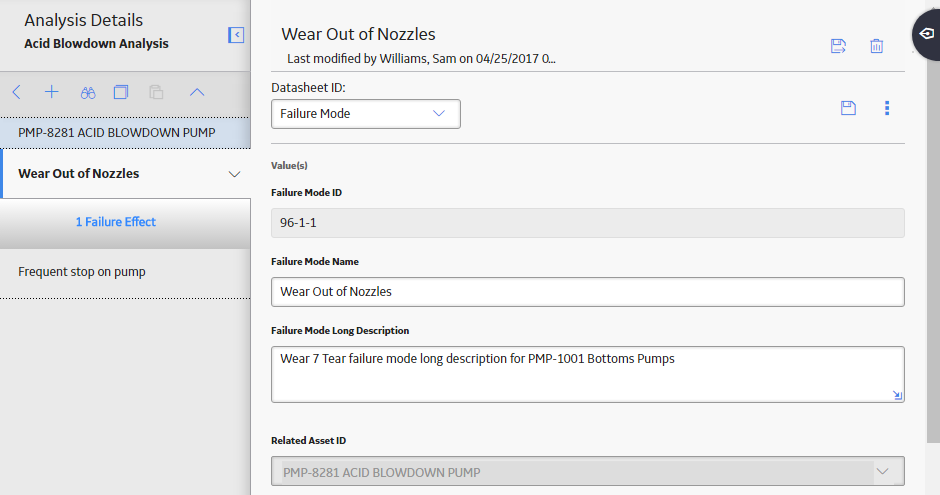The height and width of the screenshot is (495, 940).
Task: Click the paste icon in left toolbar
Action: click(156, 92)
